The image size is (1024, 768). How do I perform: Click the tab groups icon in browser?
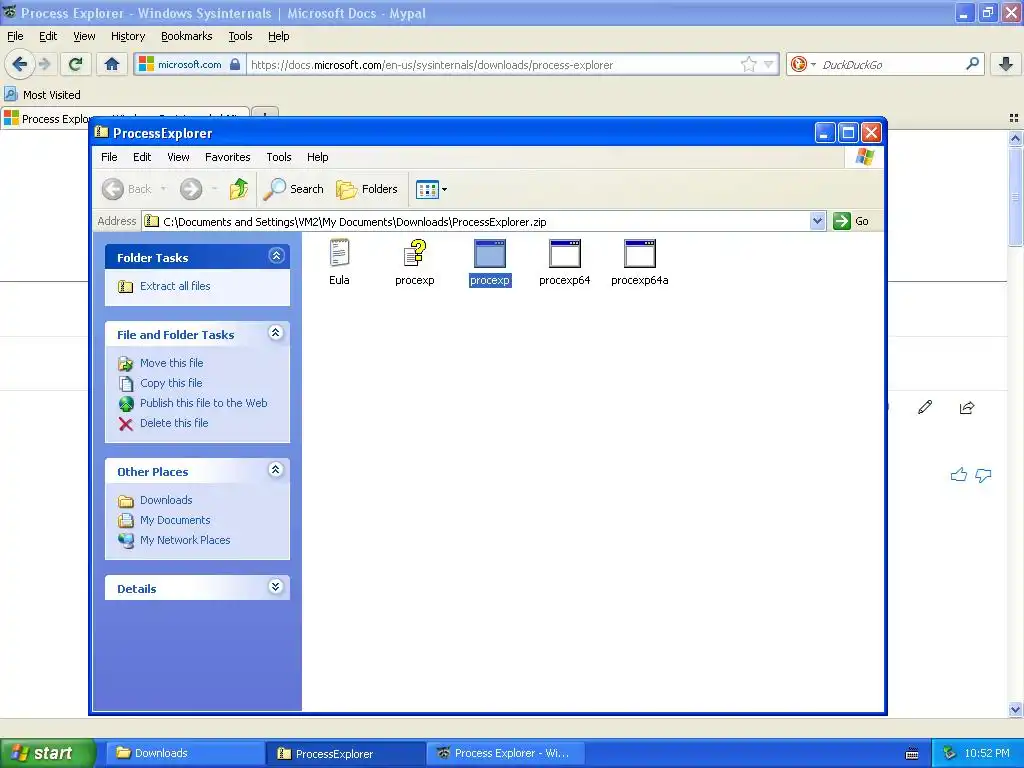pyautogui.click(x=1014, y=118)
